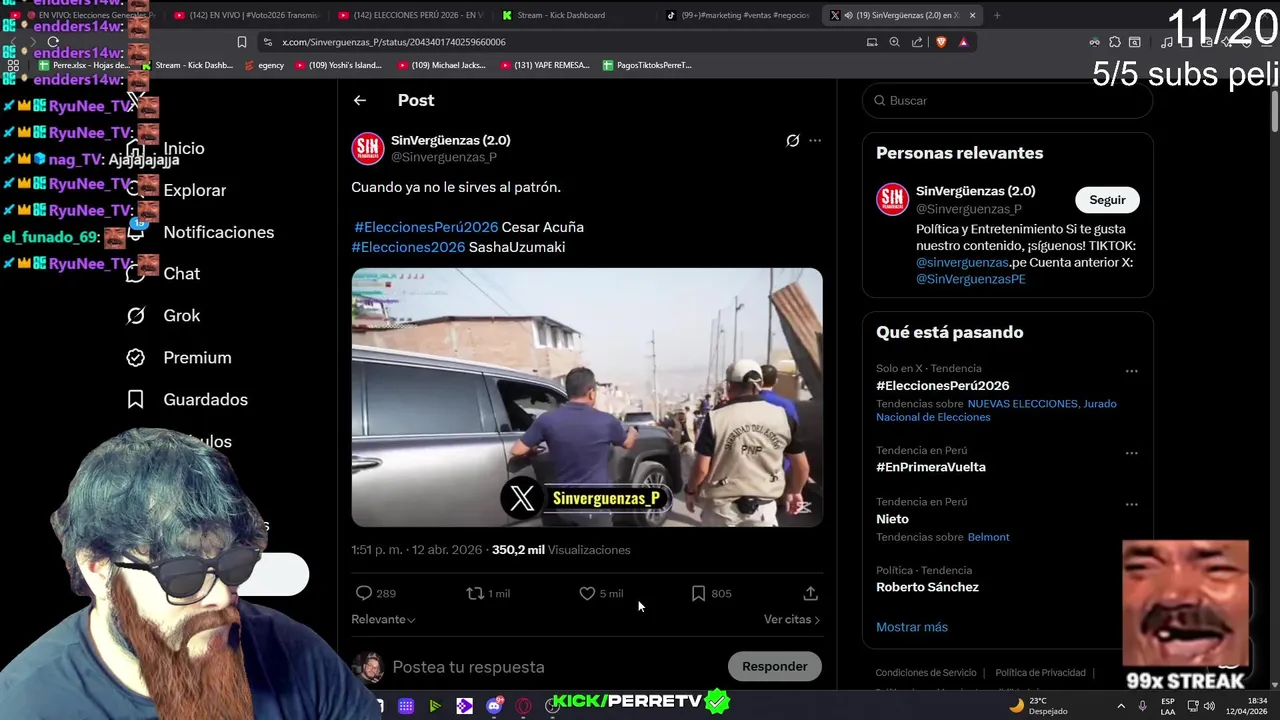Screen dimensions: 1280x720
Task: Open Ver citas link
Action: (791, 619)
